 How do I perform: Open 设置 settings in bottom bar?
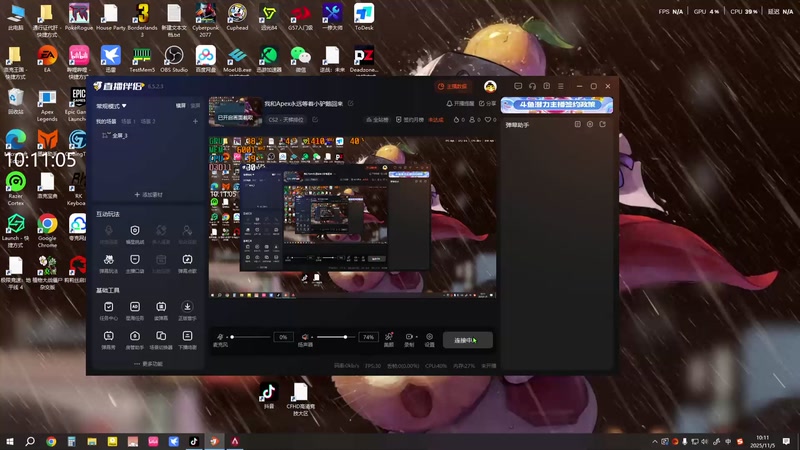click(x=430, y=339)
